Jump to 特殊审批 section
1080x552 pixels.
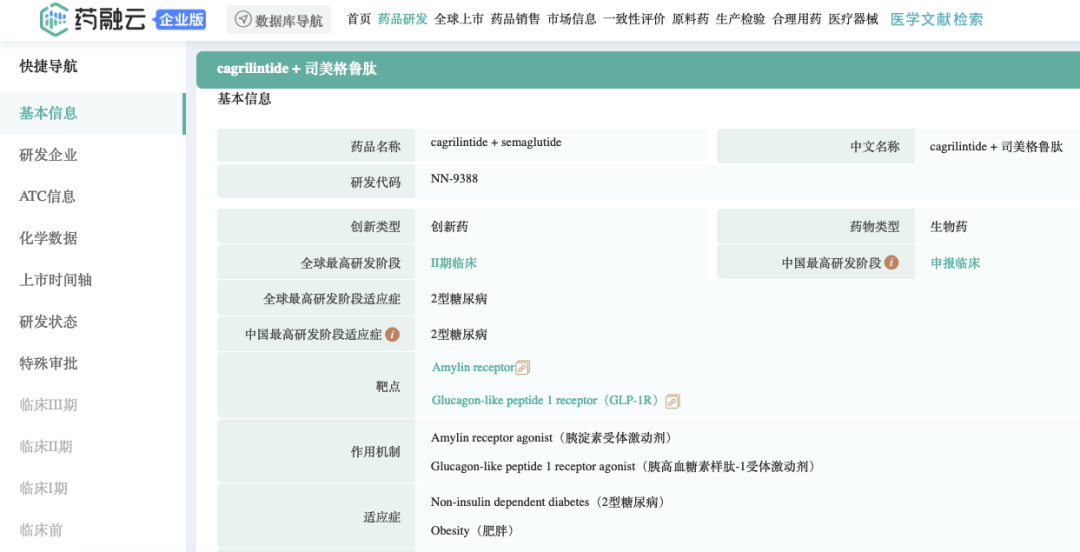[x=48, y=364]
